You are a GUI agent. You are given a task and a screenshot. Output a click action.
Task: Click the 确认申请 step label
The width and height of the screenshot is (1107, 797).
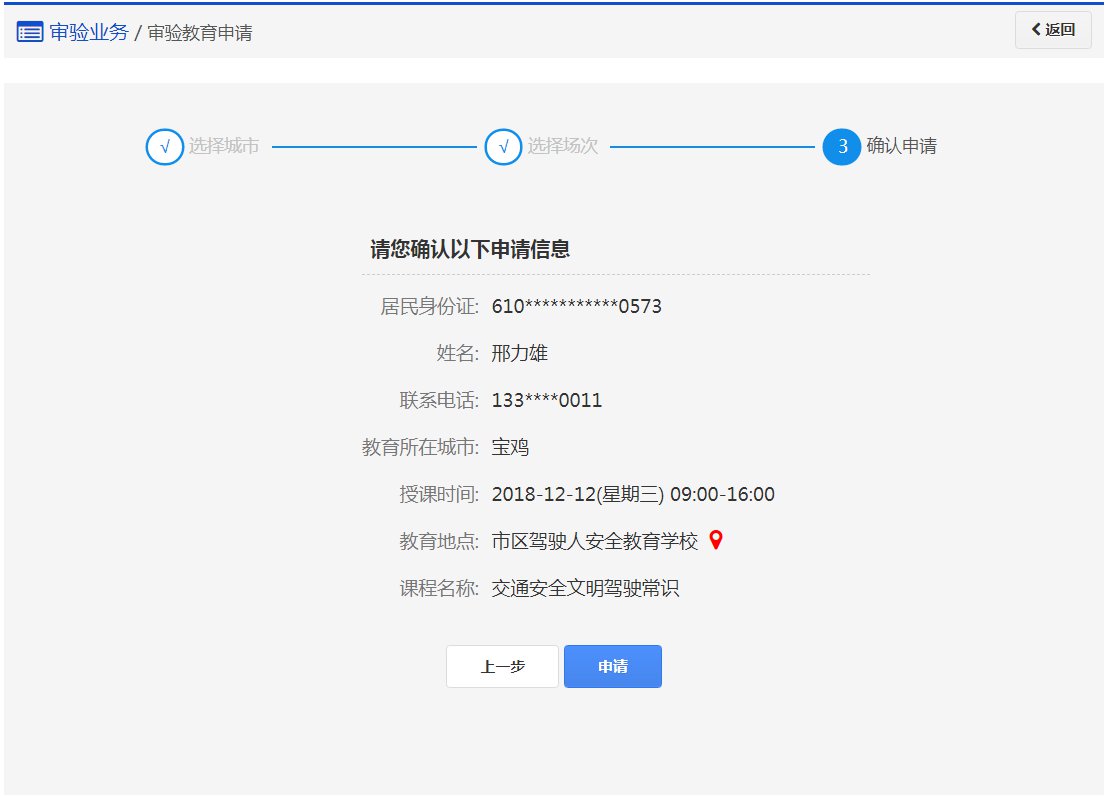(902, 147)
